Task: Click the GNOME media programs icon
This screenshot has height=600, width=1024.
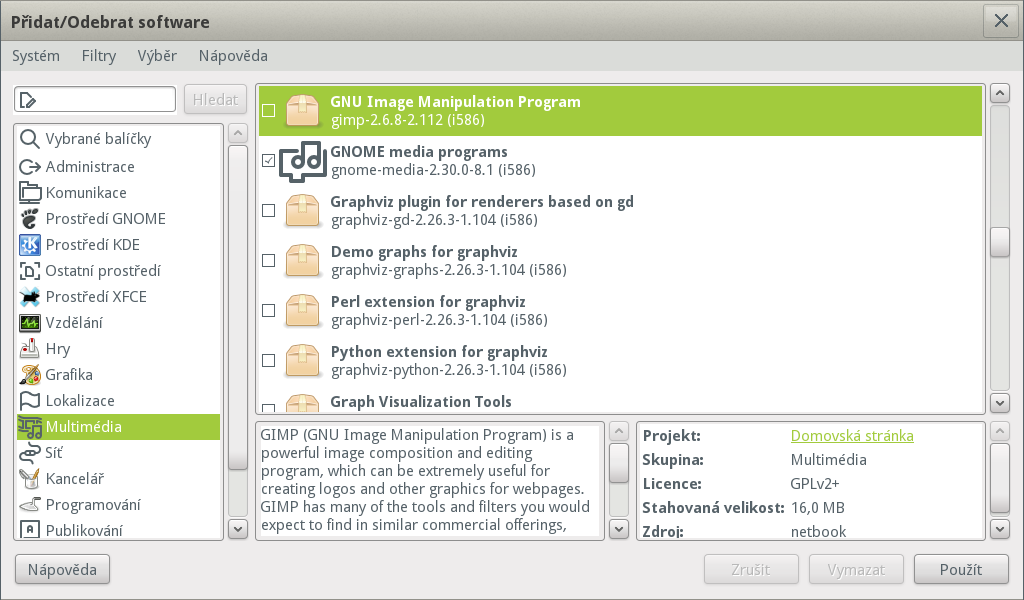Action: tap(302, 161)
